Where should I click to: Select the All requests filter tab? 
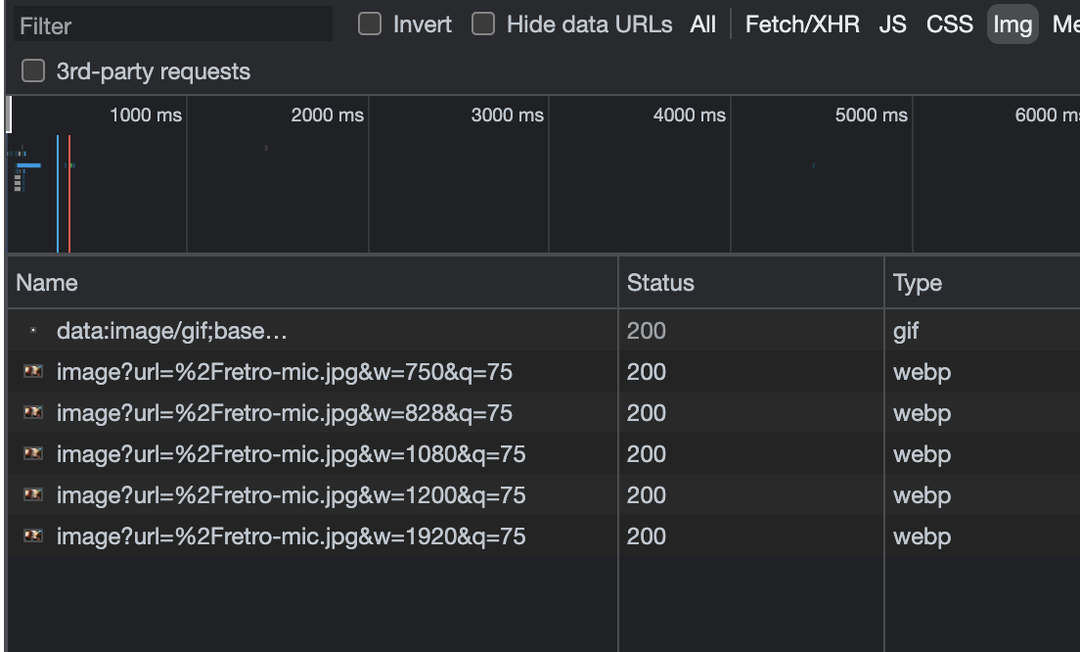703,24
